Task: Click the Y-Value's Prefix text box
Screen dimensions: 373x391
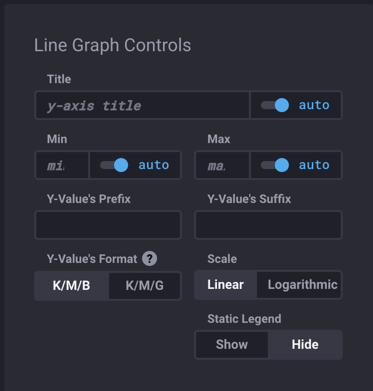Action: pyautogui.click(x=108, y=225)
